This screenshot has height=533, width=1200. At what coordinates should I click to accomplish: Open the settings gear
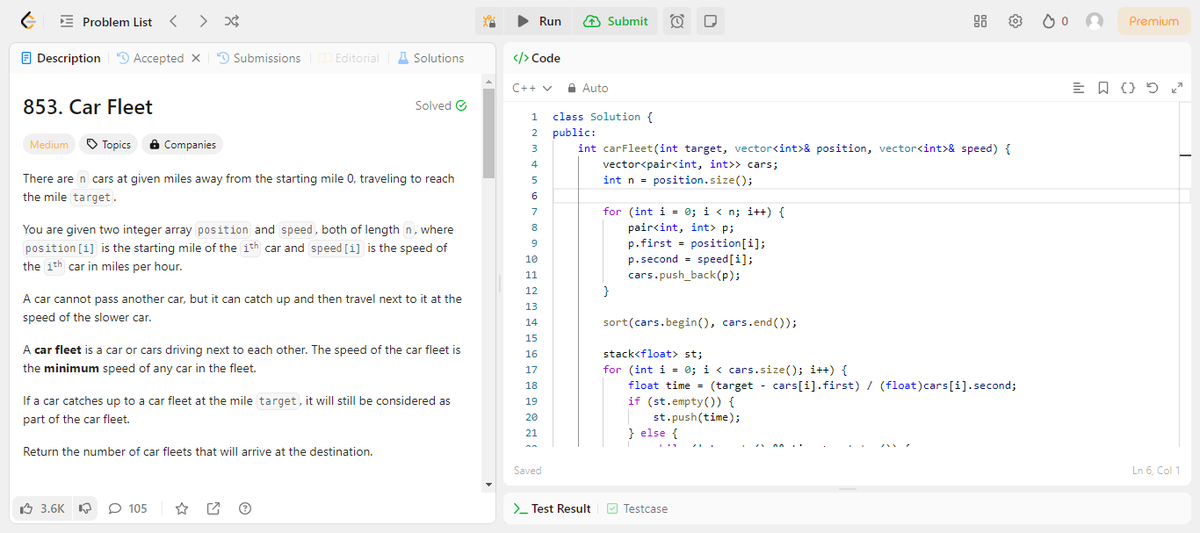(1016, 21)
